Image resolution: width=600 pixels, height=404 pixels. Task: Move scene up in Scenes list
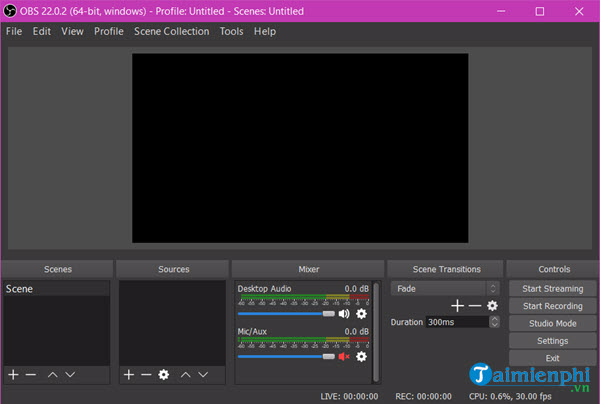[52, 375]
